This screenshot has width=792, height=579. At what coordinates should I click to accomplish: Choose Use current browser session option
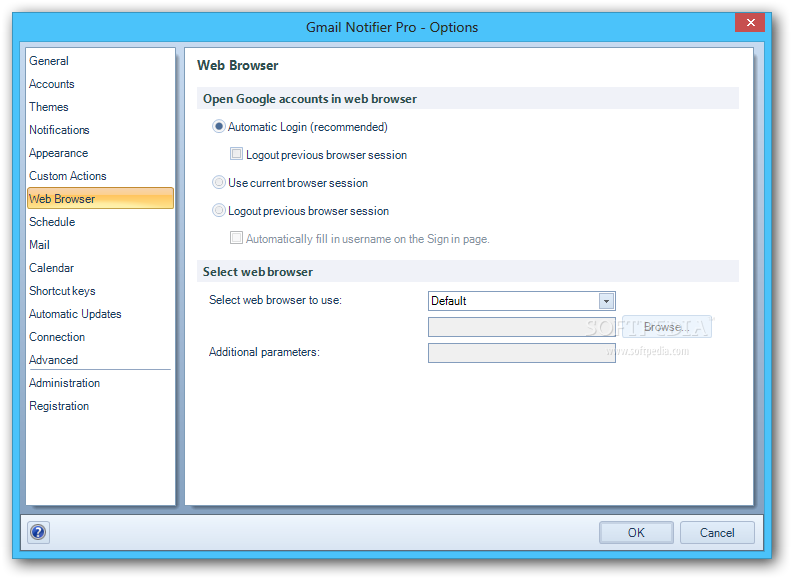pyautogui.click(x=218, y=182)
